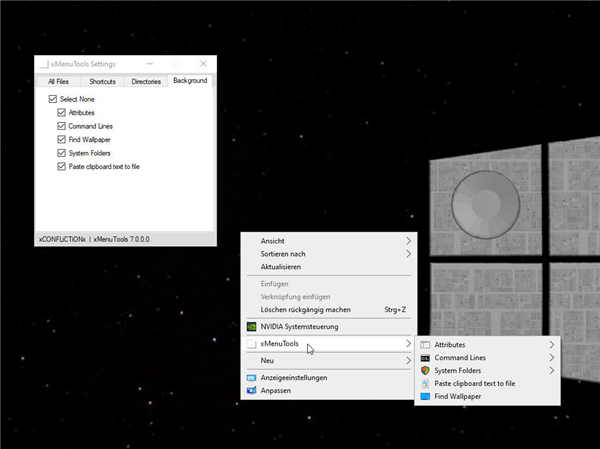Expand the Sortieren nach submenu arrow
Image resolution: width=600 pixels, height=449 pixels.
(408, 254)
